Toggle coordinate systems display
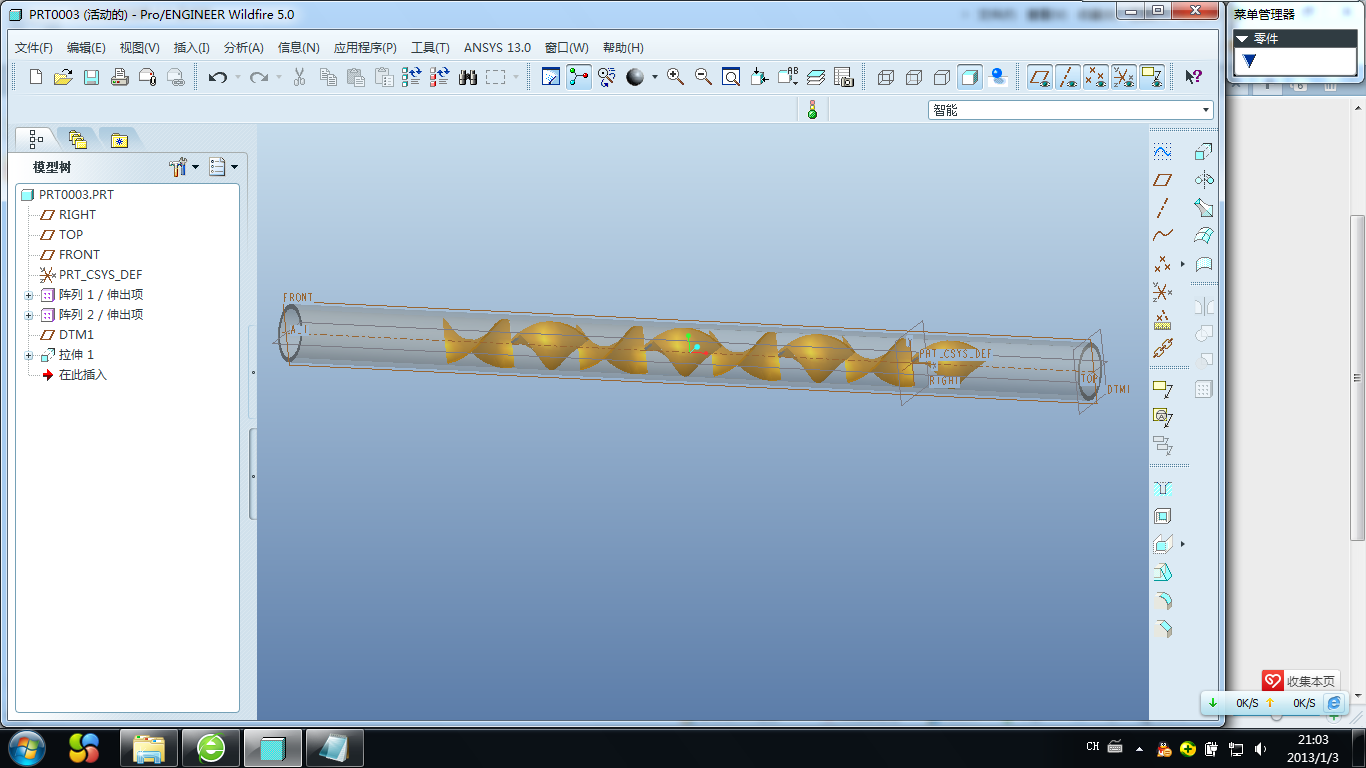The width and height of the screenshot is (1366, 768). pyautogui.click(x=1124, y=77)
